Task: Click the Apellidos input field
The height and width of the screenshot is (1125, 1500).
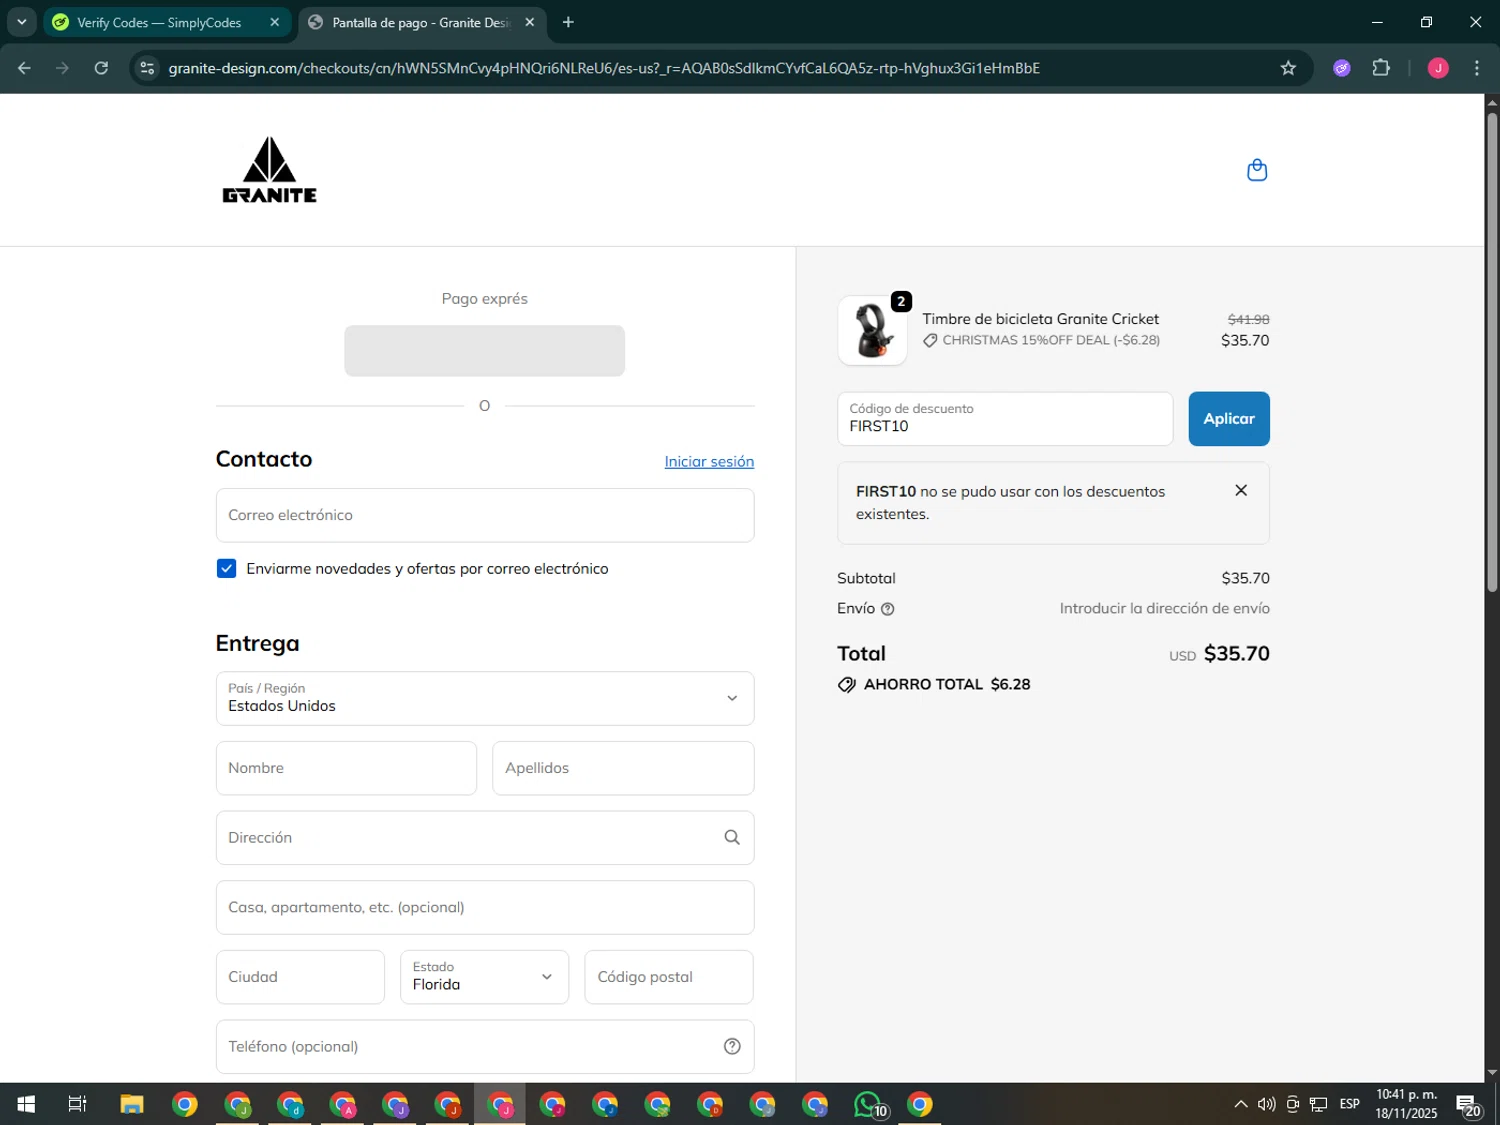Action: pyautogui.click(x=623, y=768)
